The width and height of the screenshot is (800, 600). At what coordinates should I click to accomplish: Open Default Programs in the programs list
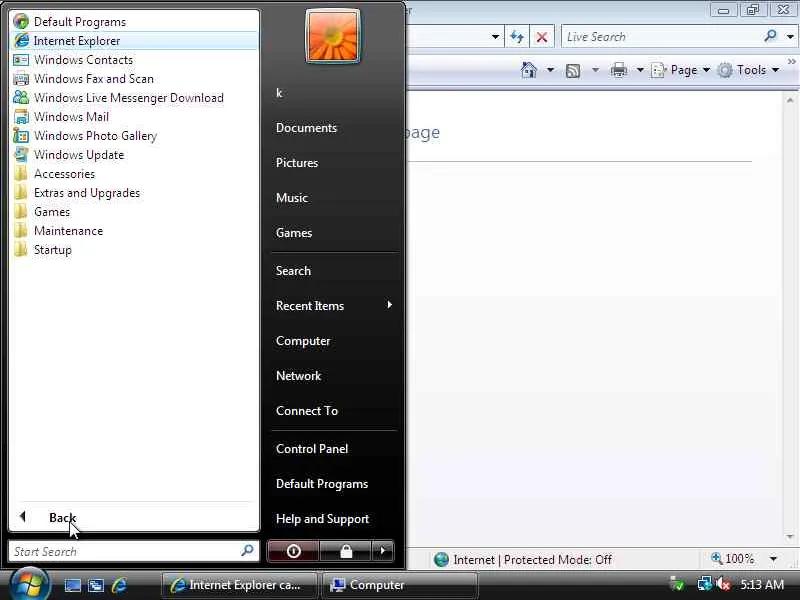click(x=134, y=22)
